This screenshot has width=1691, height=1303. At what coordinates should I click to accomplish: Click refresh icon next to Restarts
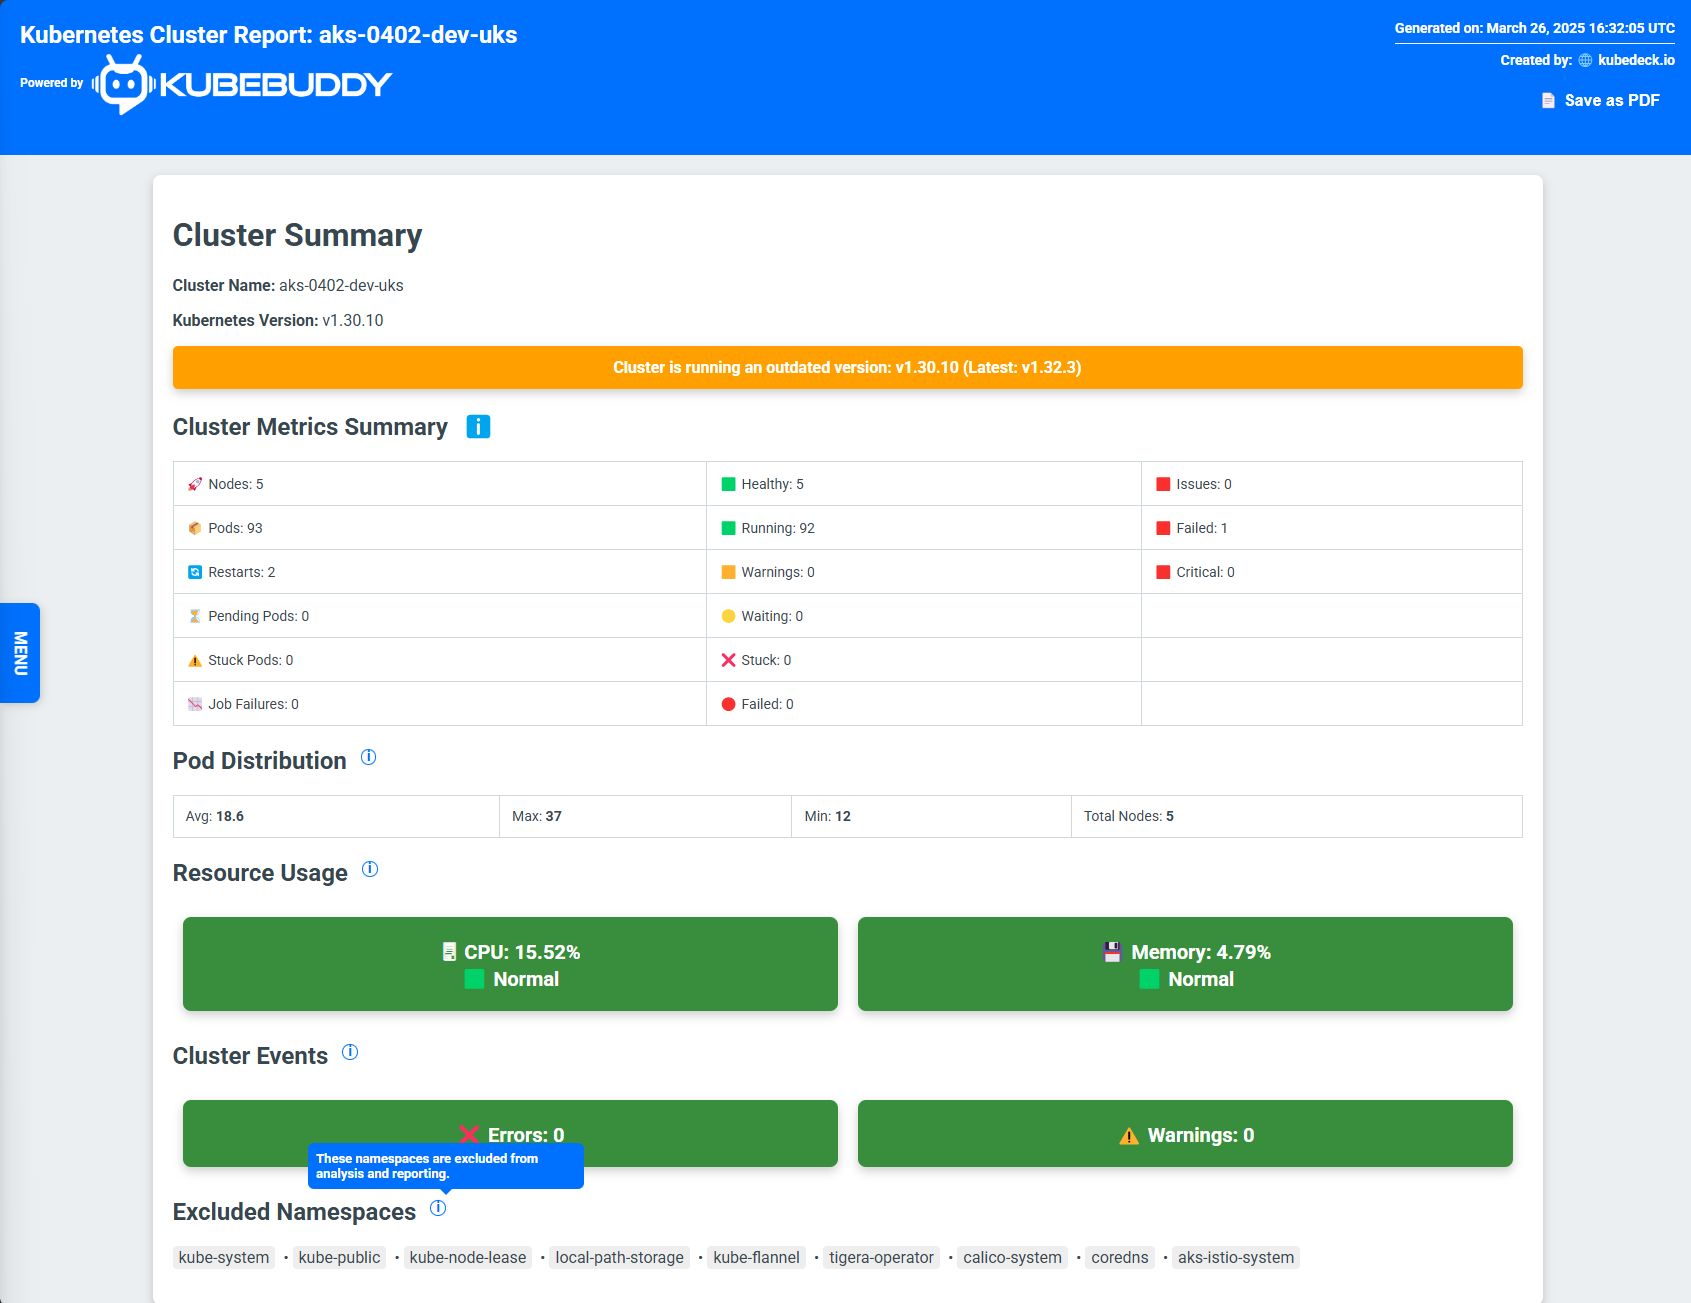coord(195,572)
